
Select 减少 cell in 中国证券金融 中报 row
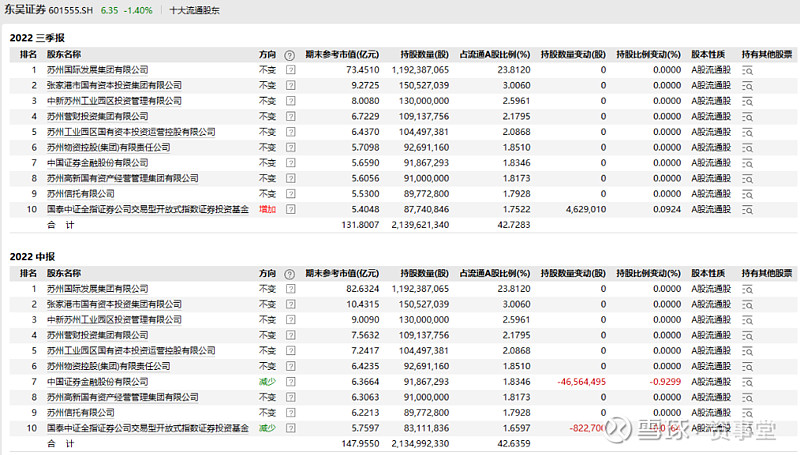tap(267, 382)
